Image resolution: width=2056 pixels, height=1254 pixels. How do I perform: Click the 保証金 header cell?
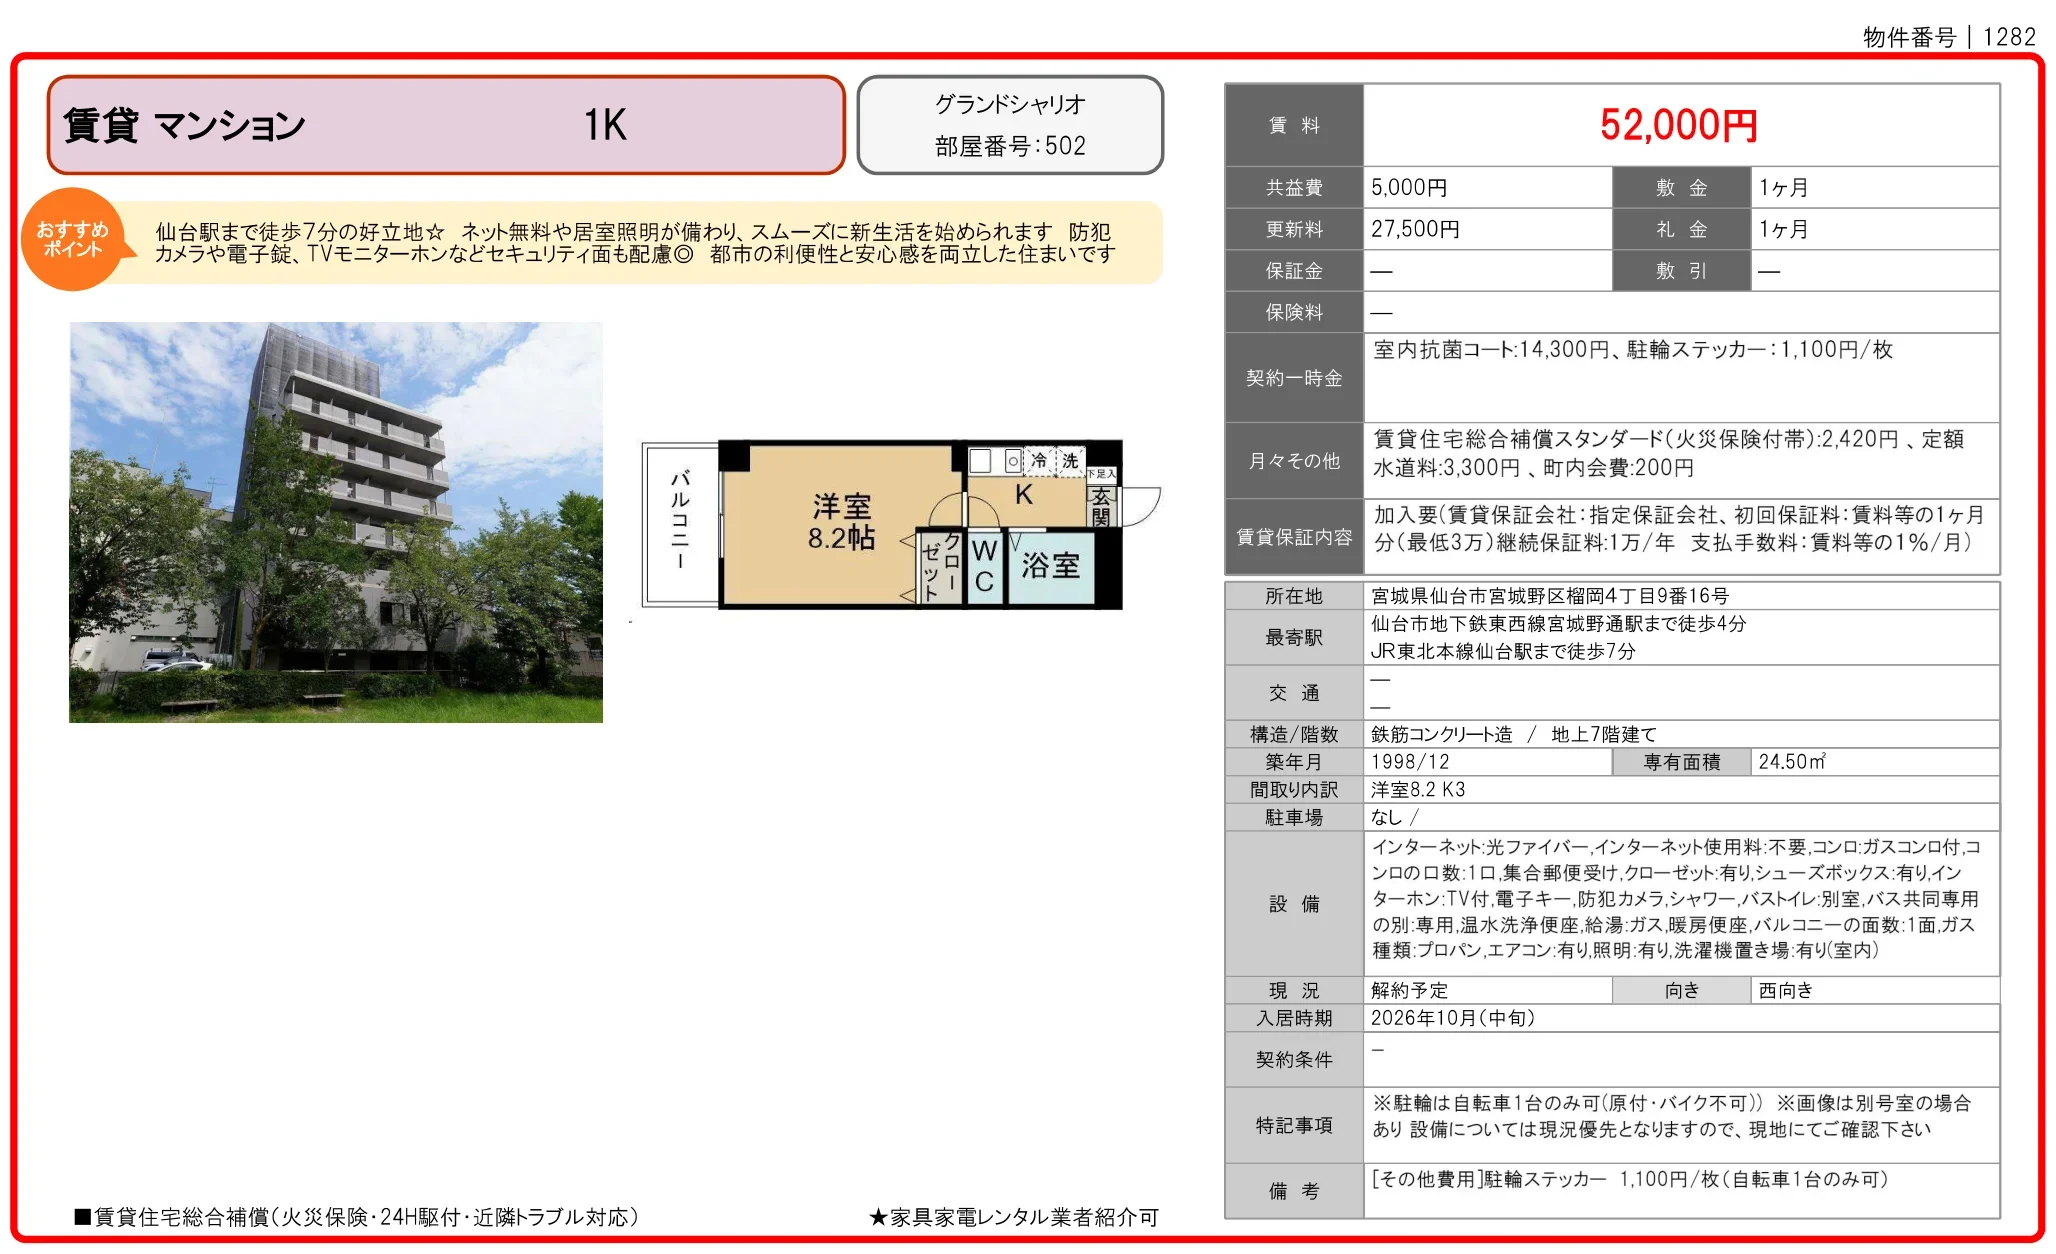tap(1294, 271)
